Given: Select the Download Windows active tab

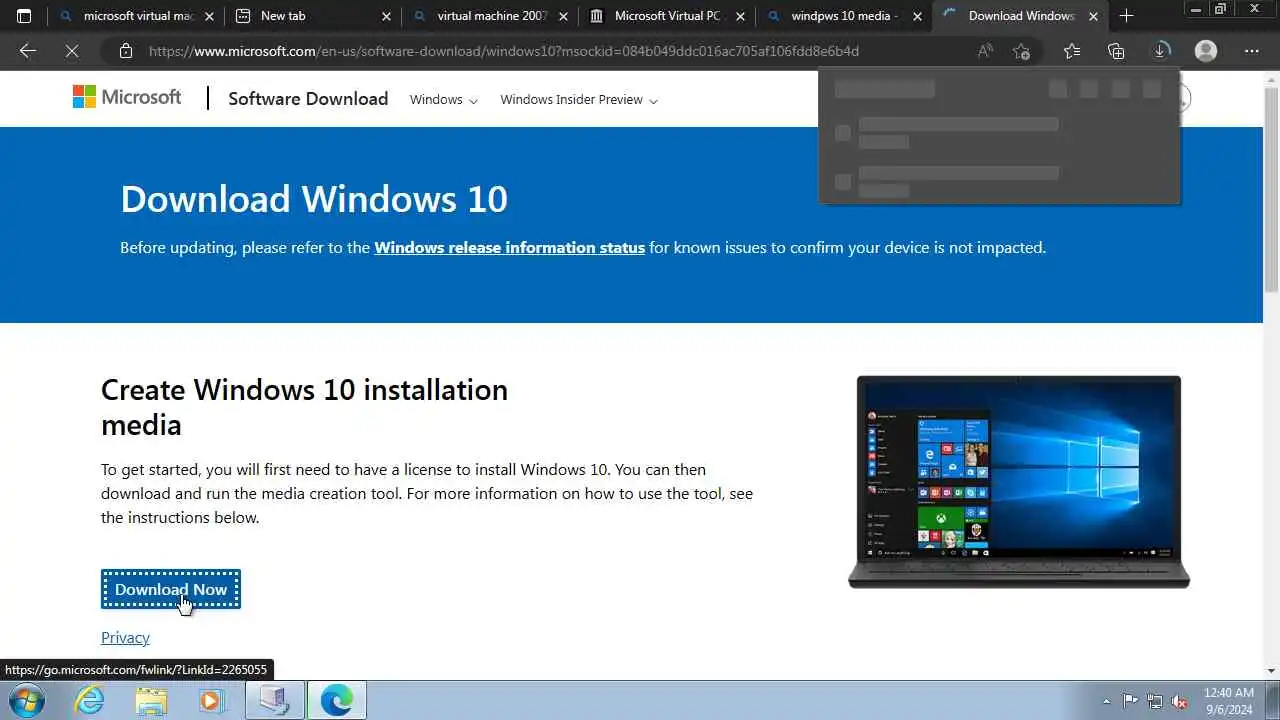Looking at the screenshot, I should pyautogui.click(x=1020, y=16).
